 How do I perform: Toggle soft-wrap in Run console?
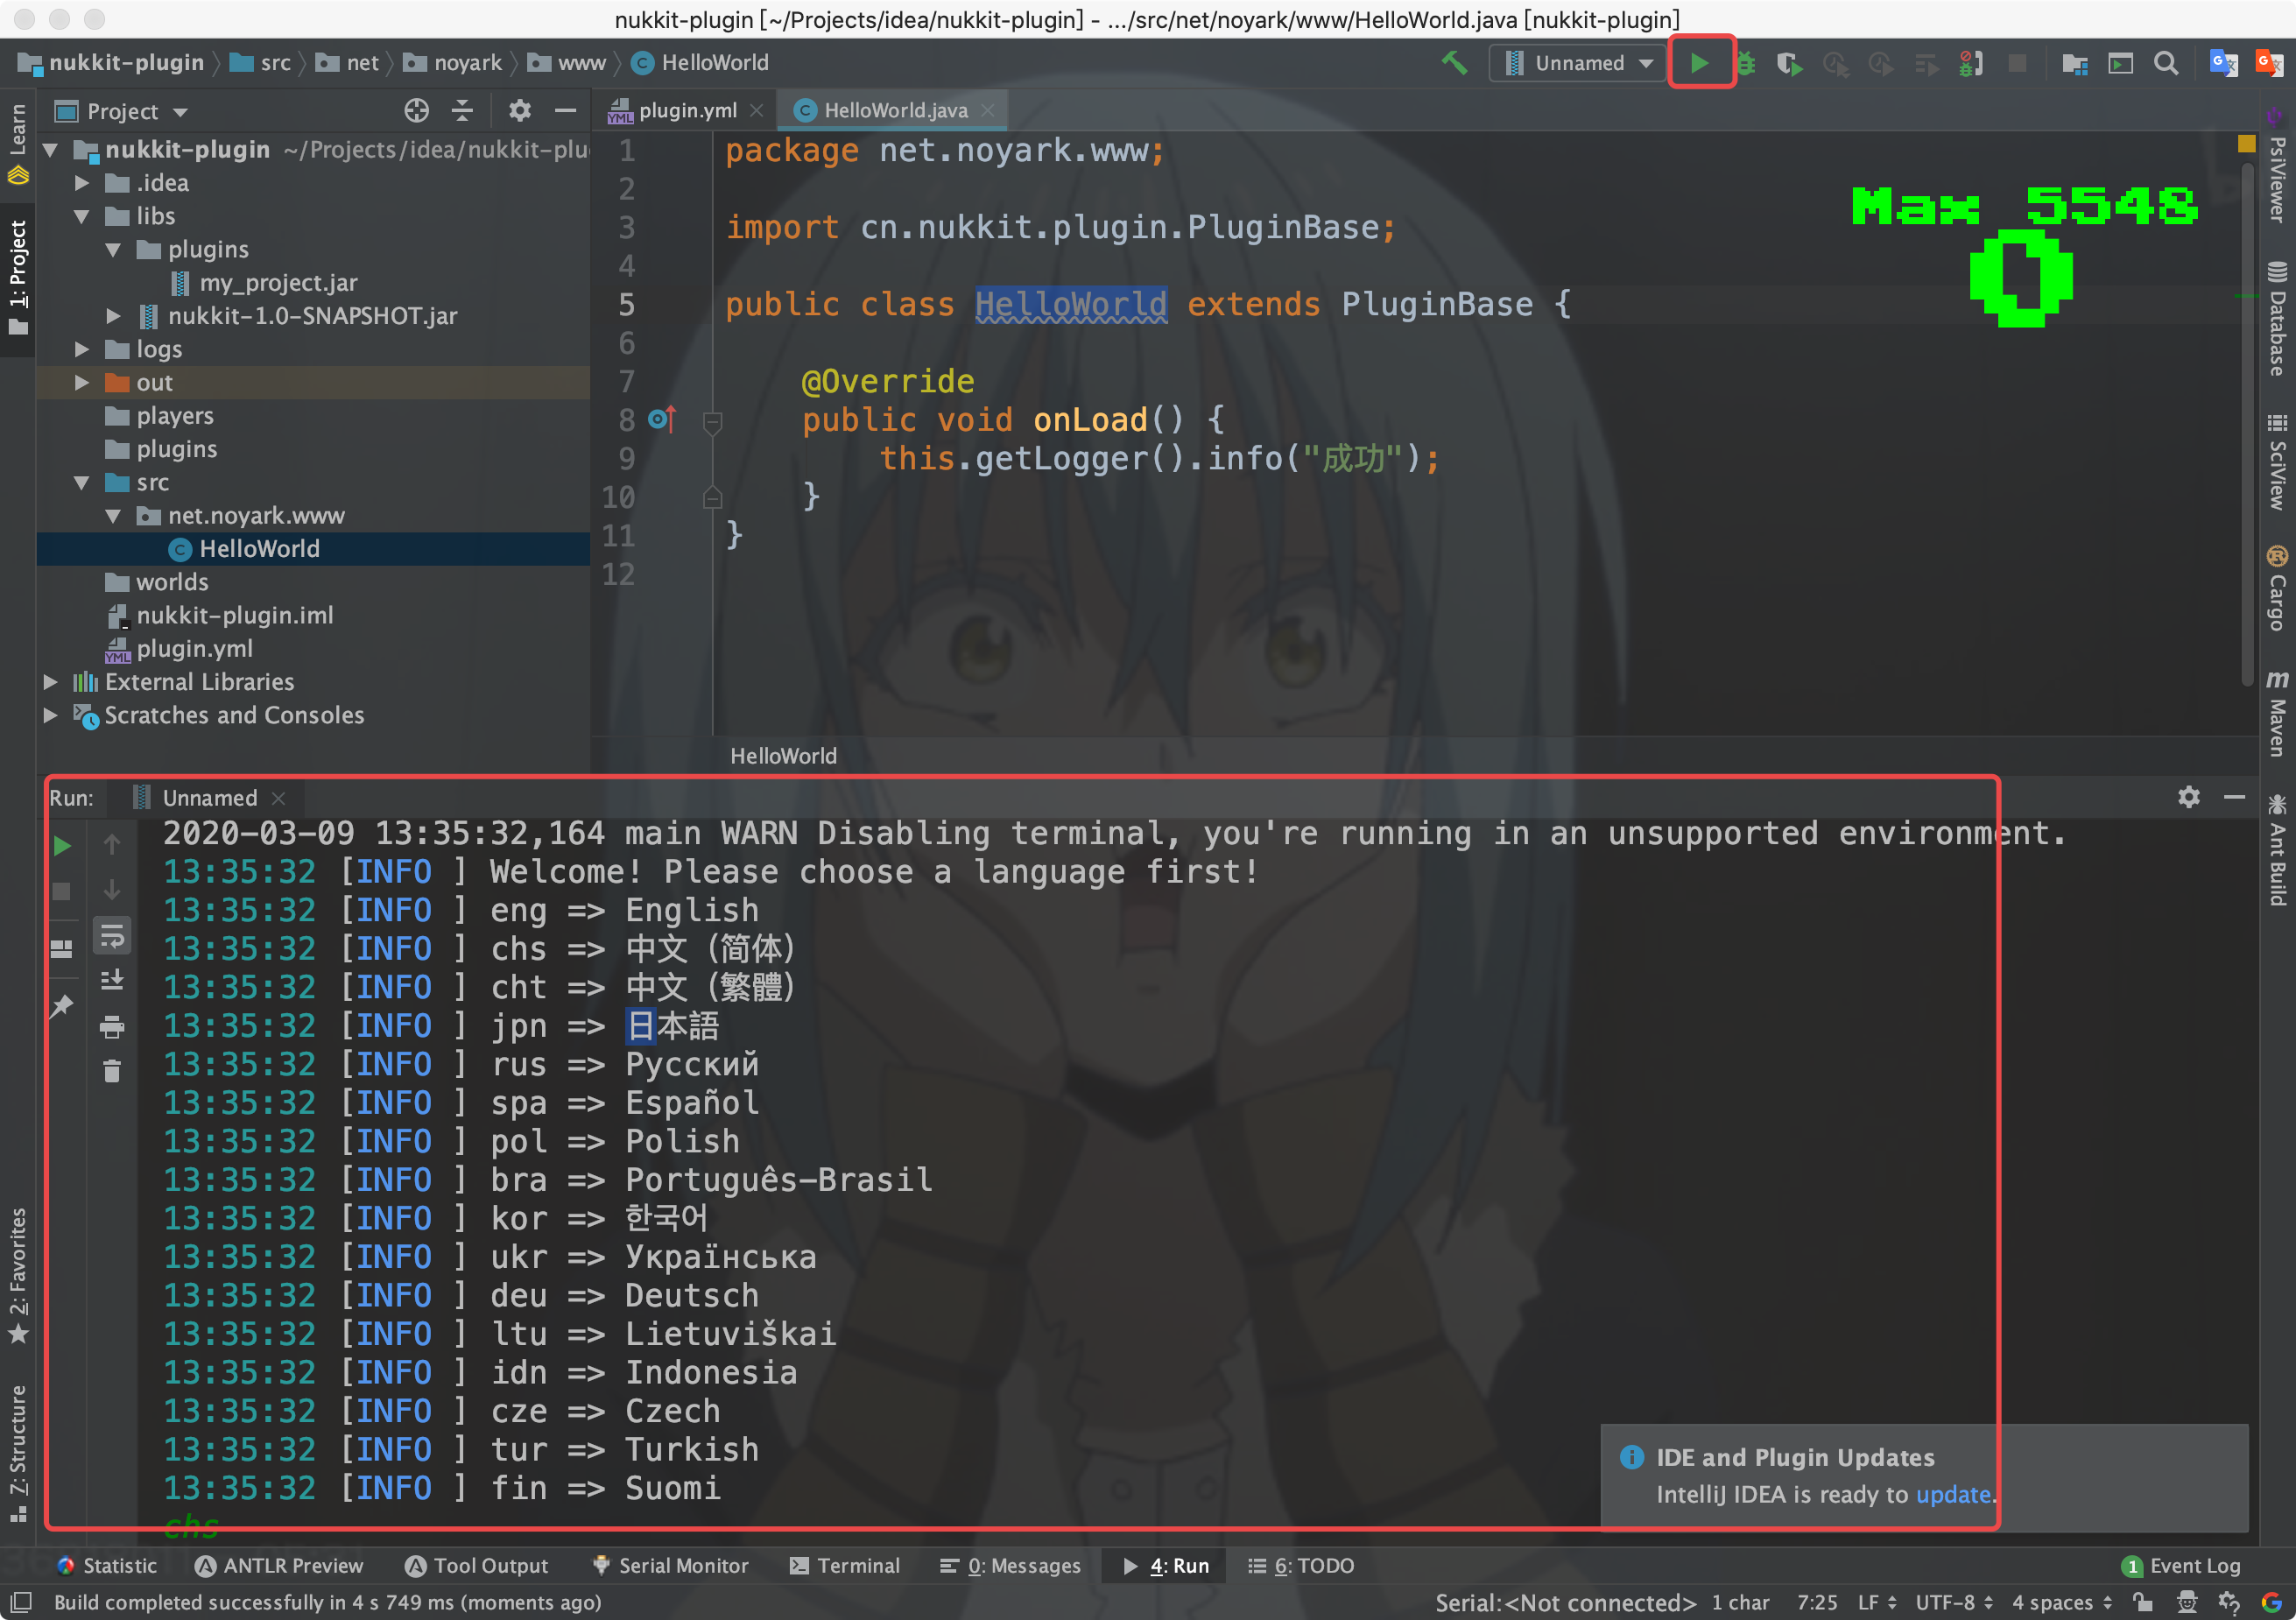pyautogui.click(x=112, y=937)
